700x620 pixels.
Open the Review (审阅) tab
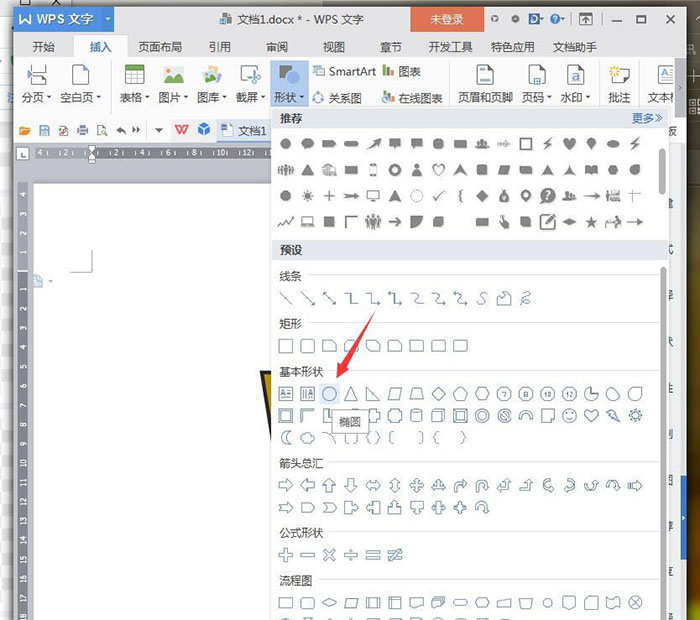click(277, 47)
